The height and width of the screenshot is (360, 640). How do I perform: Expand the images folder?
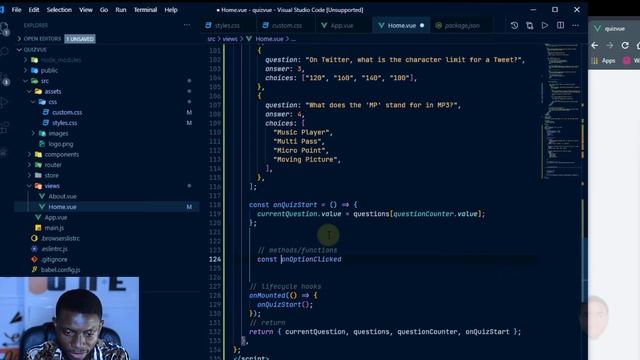pos(58,133)
